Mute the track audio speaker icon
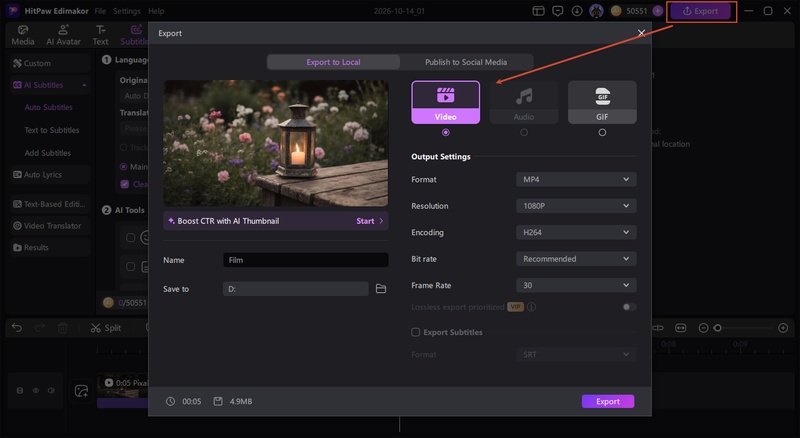This screenshot has width=800, height=438. point(51,391)
